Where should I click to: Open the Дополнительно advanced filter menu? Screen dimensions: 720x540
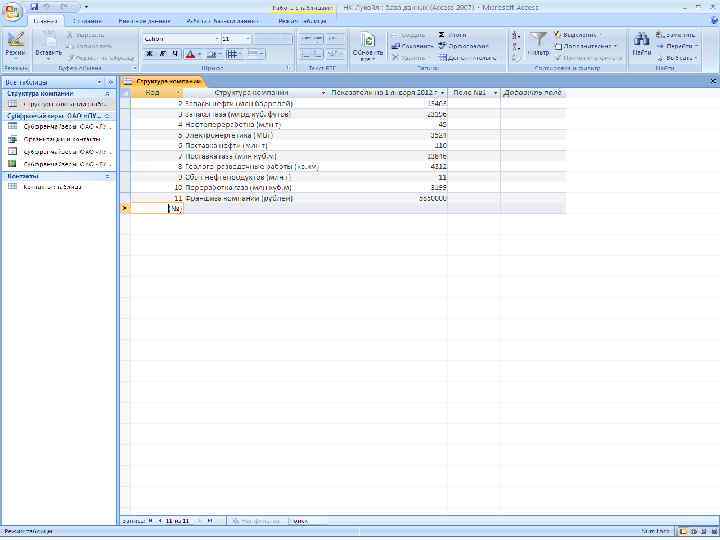coord(585,46)
